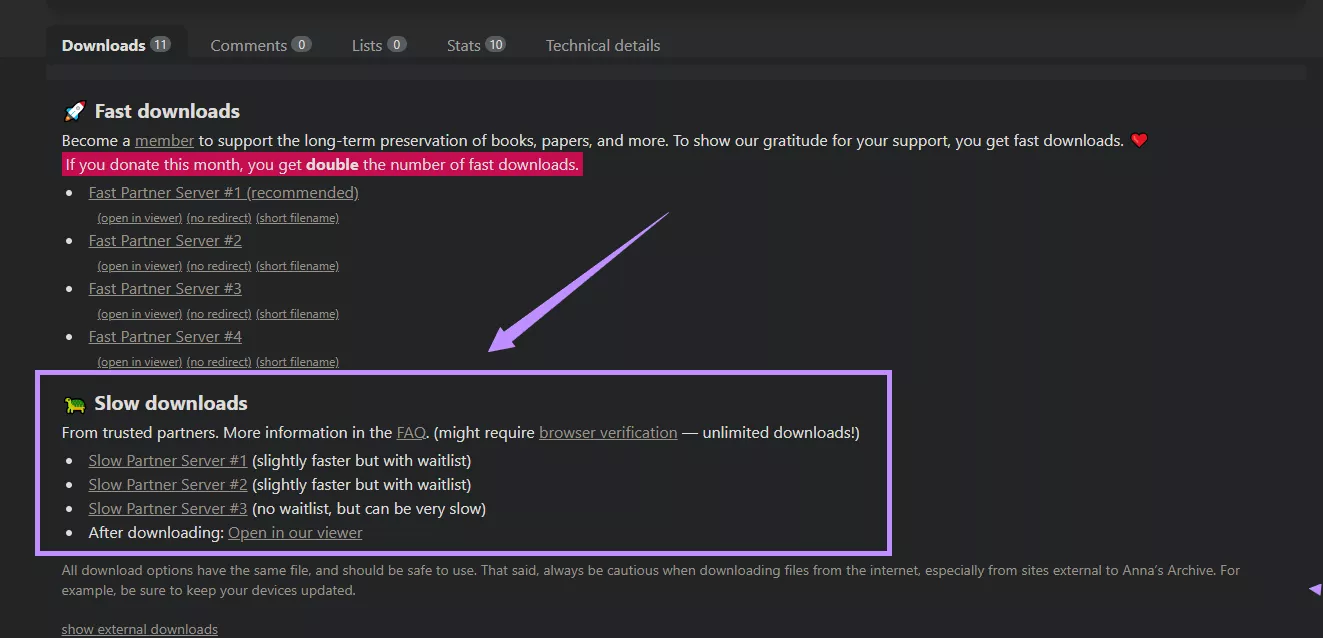Click the turtle icon beside Slow downloads

pyautogui.click(x=74, y=402)
